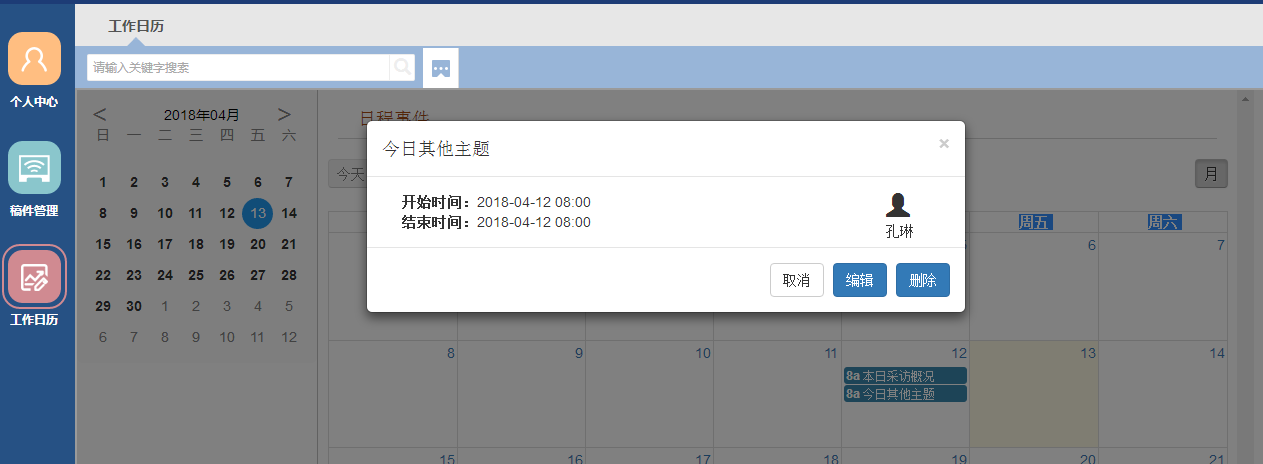
Task: Go to the next month in the mini calendar
Action: (x=285, y=115)
